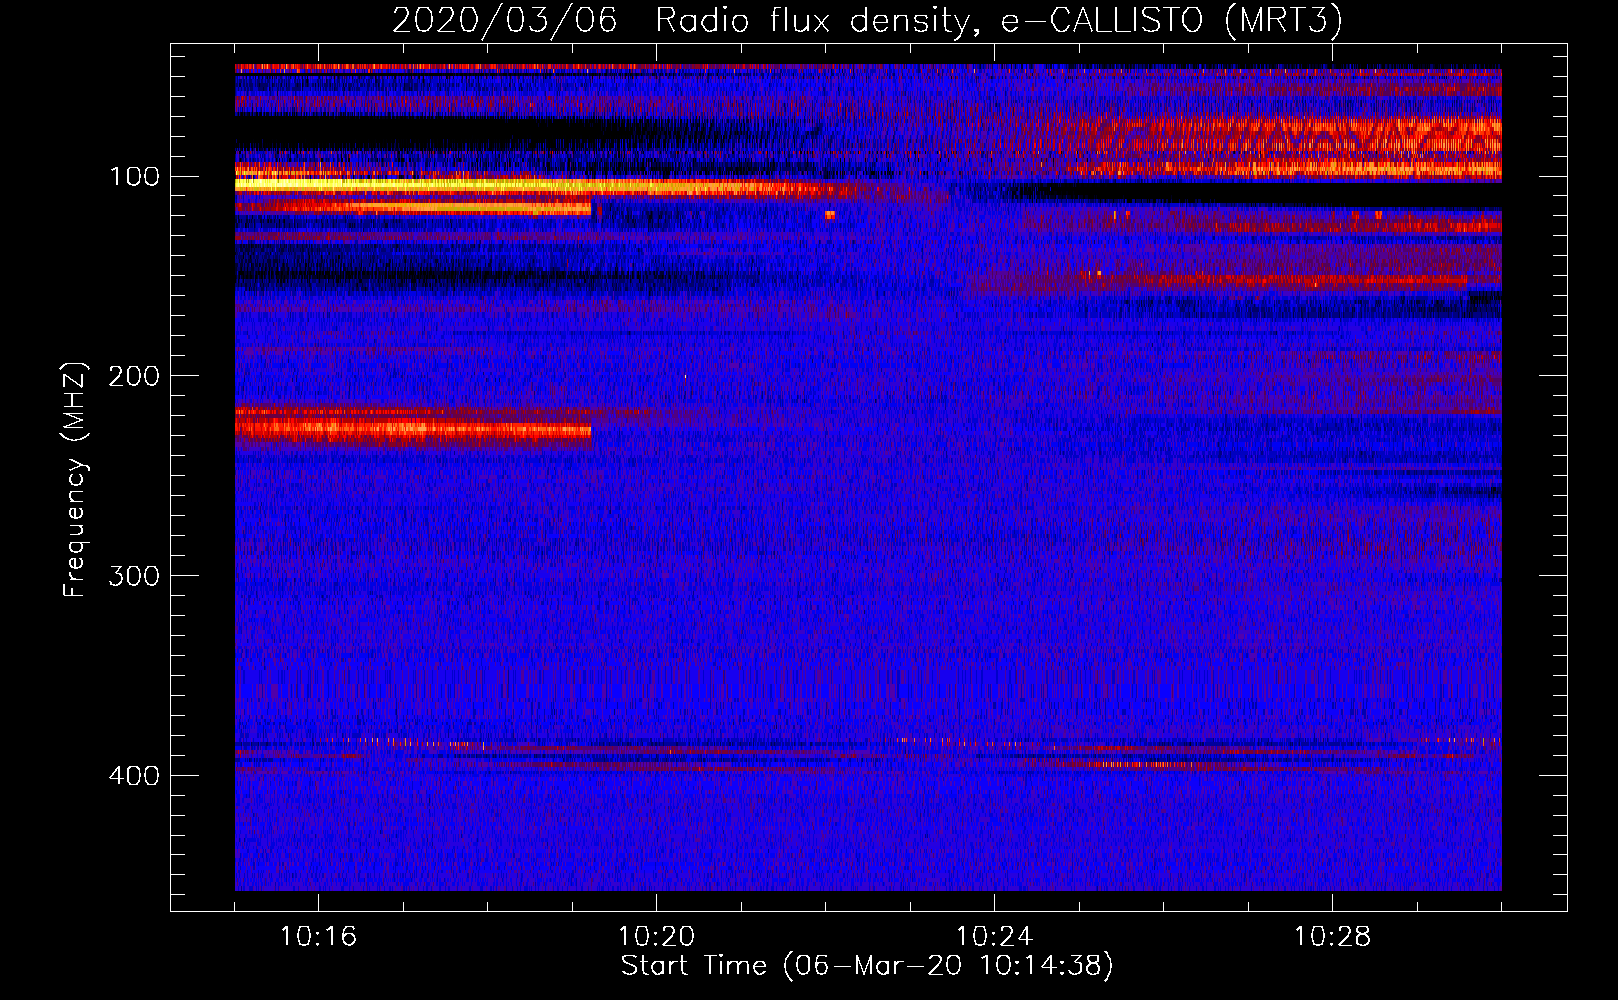Click the 'Frequency (MHZ)' axis label
Image resolution: width=1618 pixels, height=1000 pixels.
pos(74,479)
